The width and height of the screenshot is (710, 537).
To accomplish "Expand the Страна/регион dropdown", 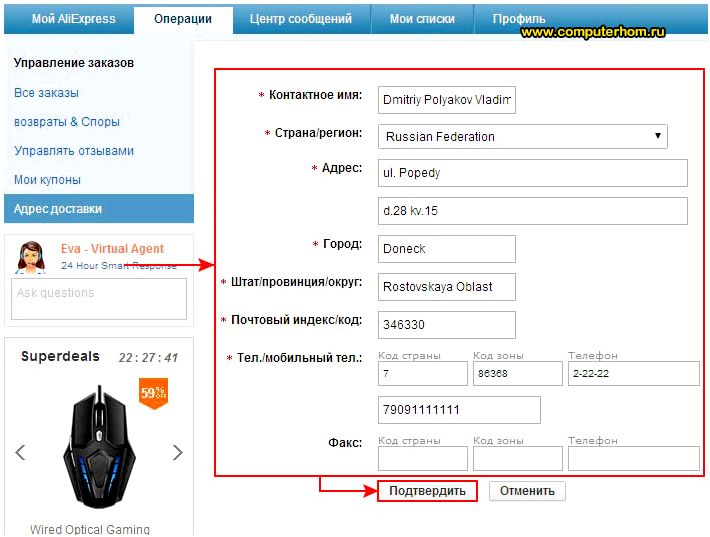I will click(523, 136).
